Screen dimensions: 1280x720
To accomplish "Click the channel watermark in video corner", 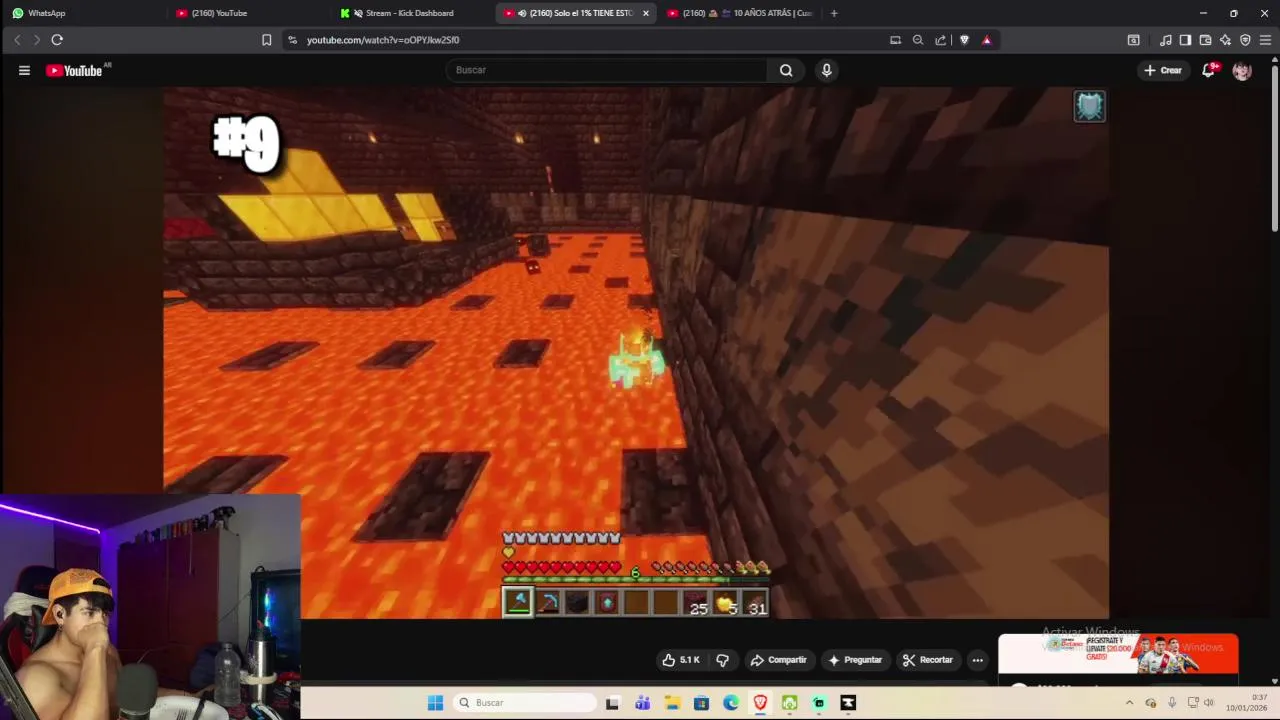I will 1090,107.
